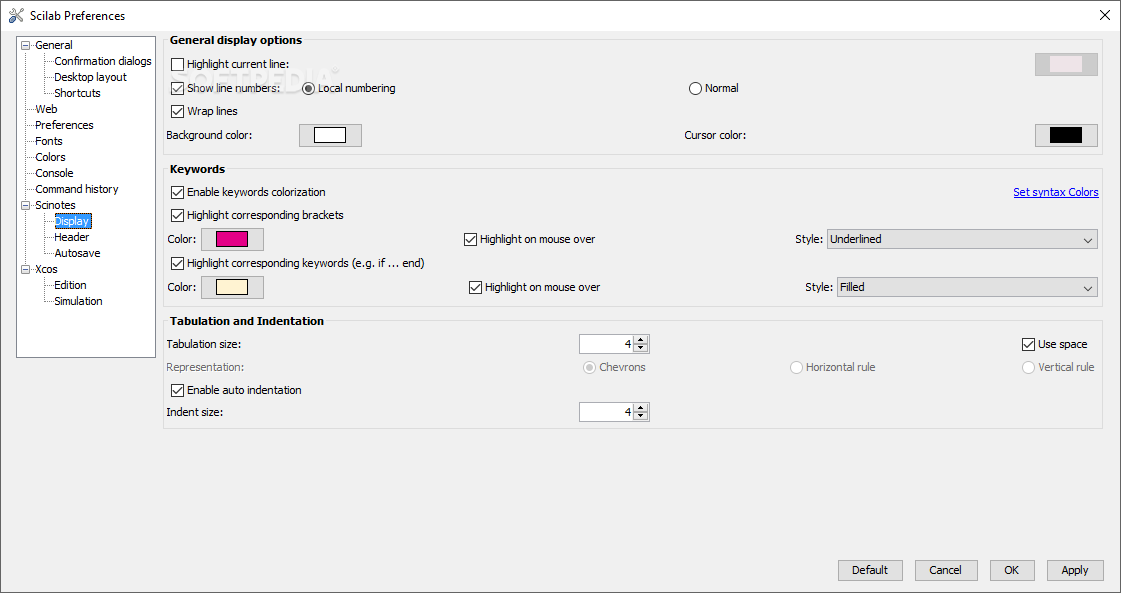1121x593 pixels.
Task: Decrease Tabulation size with down arrow
Action: [x=641, y=348]
